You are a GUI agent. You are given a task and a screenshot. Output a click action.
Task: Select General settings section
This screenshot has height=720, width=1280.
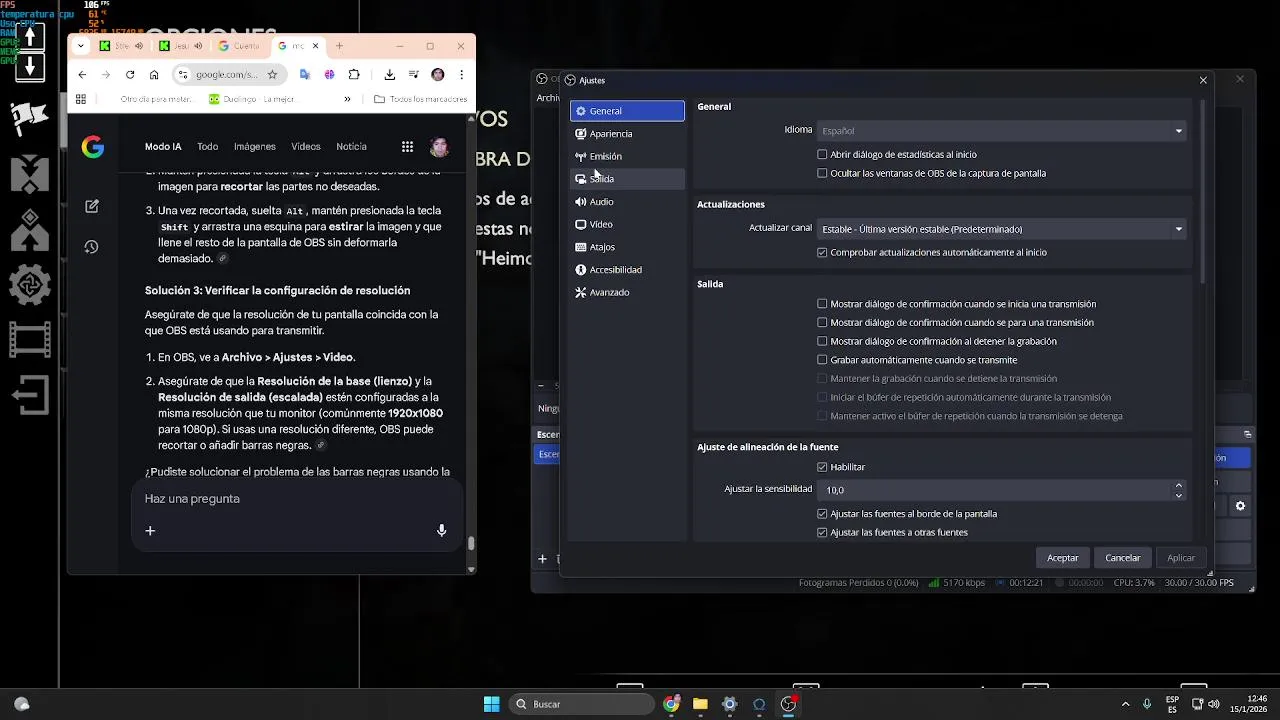(x=627, y=111)
